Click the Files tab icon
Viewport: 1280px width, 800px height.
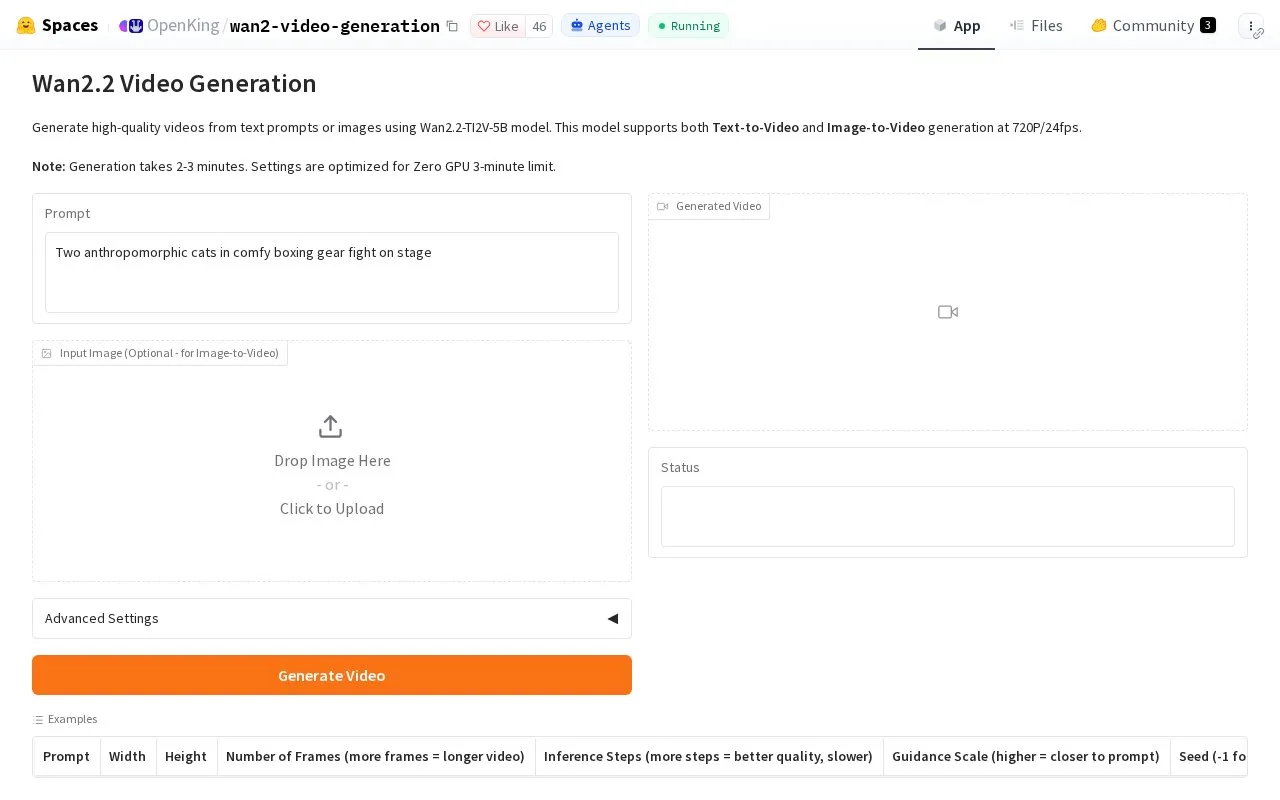1017,25
